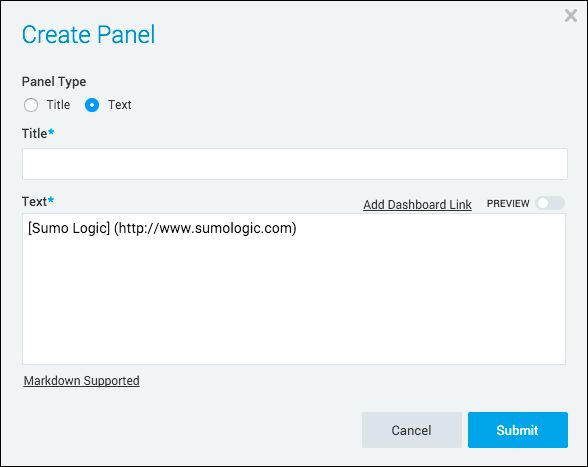This screenshot has width=588, height=467.
Task: Click inside the Text markdown area
Action: (294, 289)
